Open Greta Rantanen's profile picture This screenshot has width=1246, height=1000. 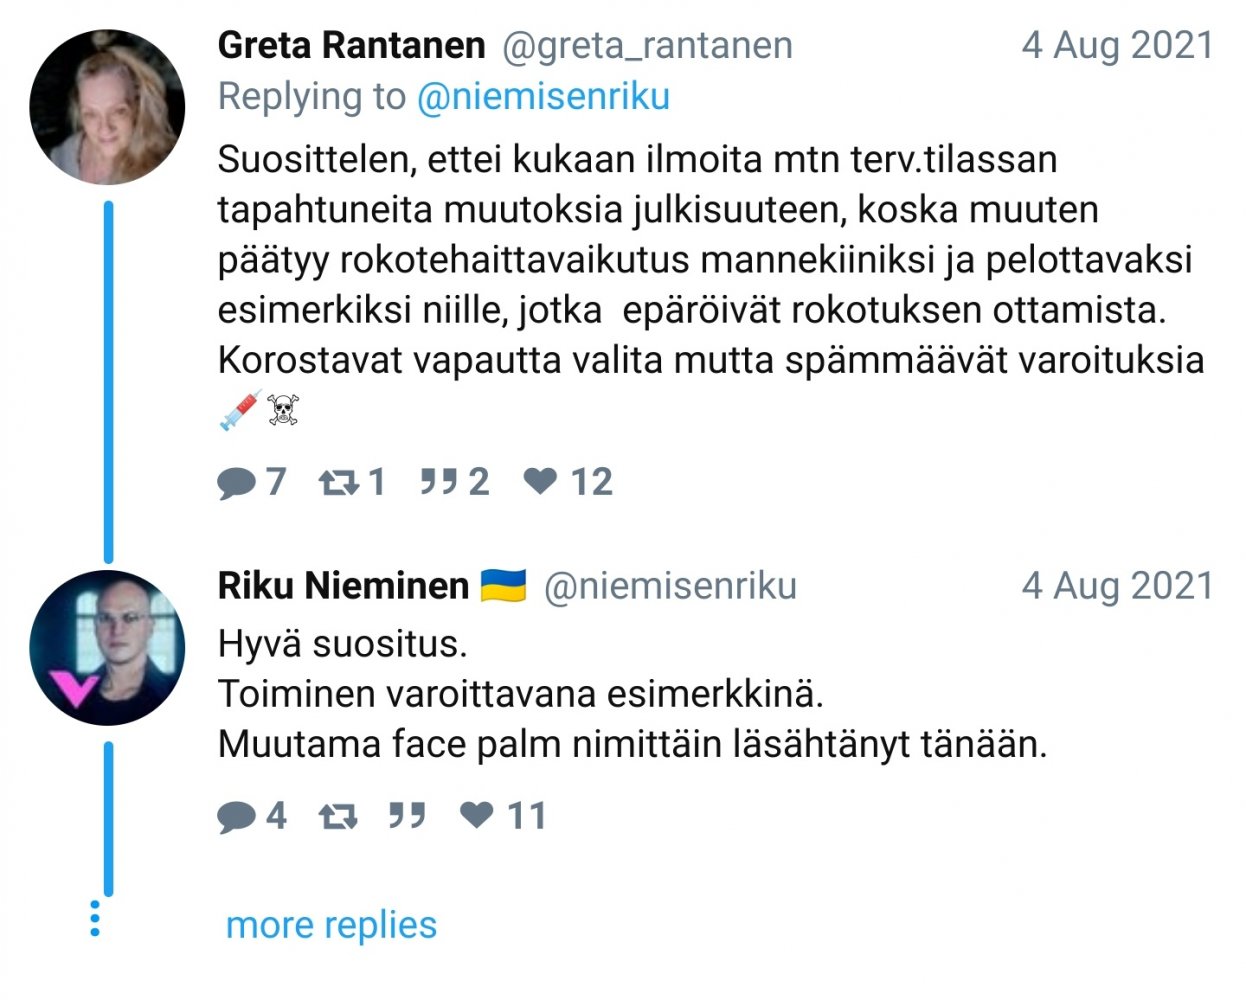click(x=107, y=107)
